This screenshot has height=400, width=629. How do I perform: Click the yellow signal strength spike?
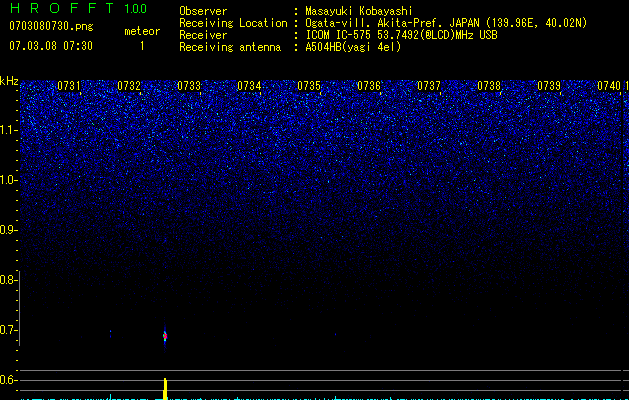pyautogui.click(x=165, y=388)
